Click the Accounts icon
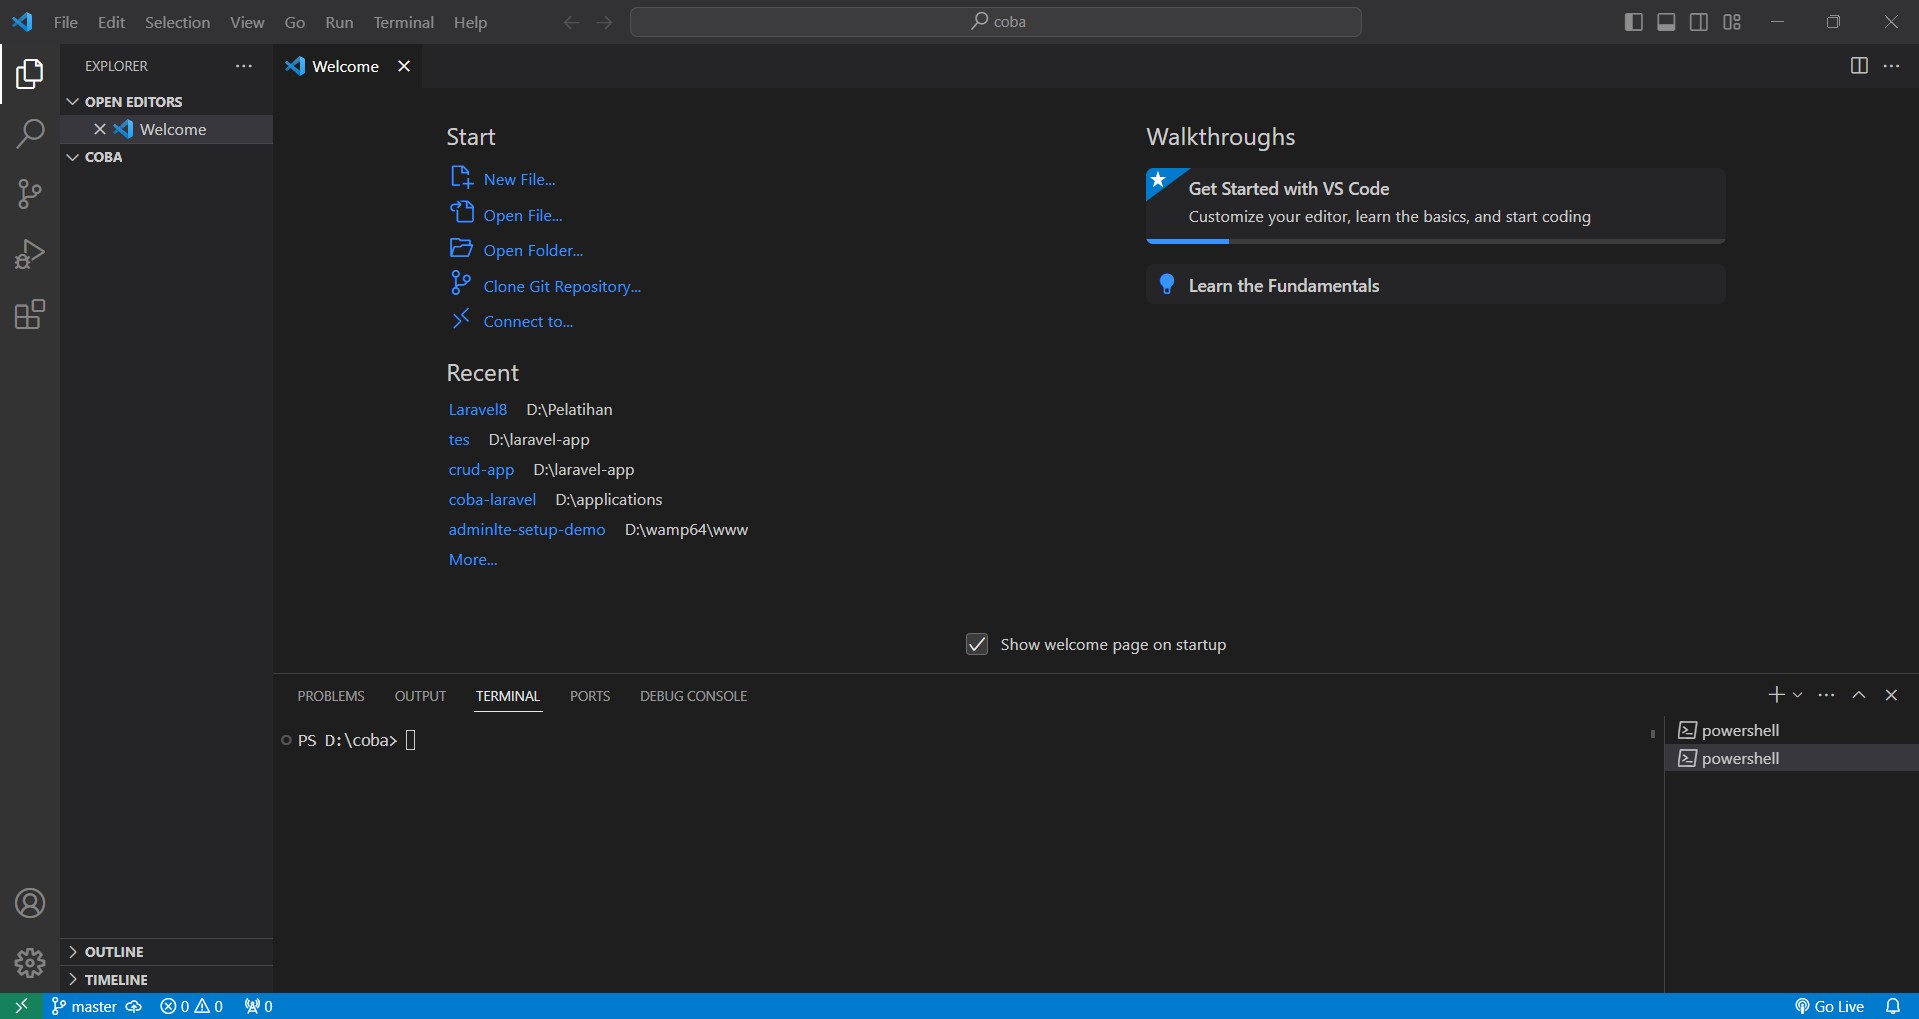Viewport: 1919px width, 1019px height. point(29,902)
